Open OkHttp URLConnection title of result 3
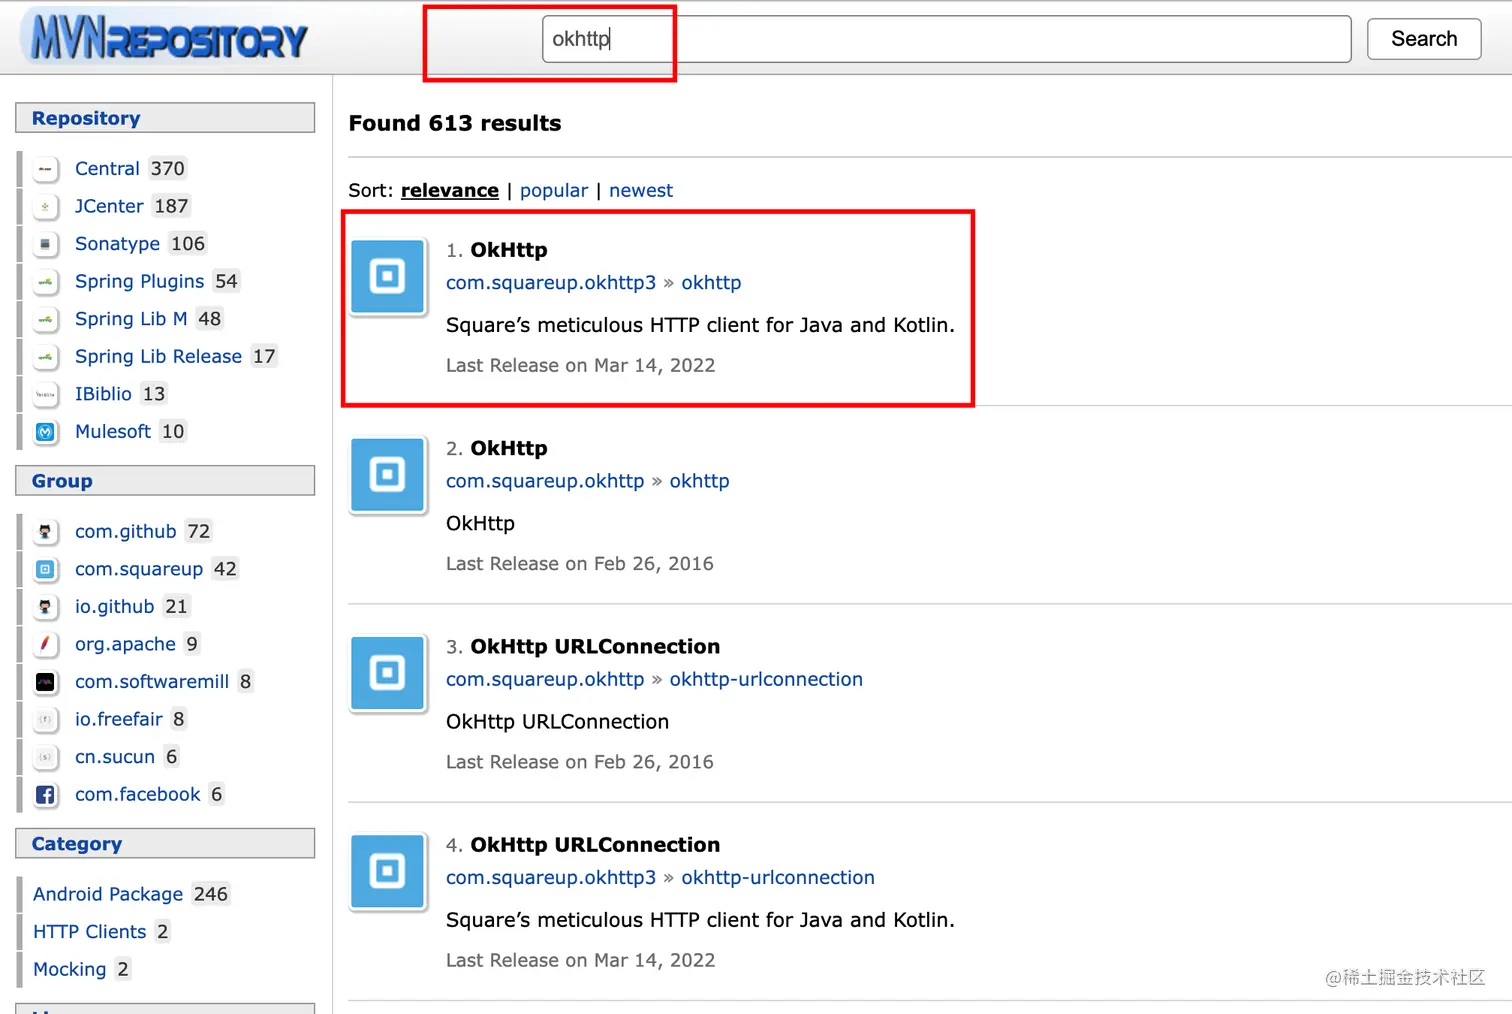 tap(595, 647)
